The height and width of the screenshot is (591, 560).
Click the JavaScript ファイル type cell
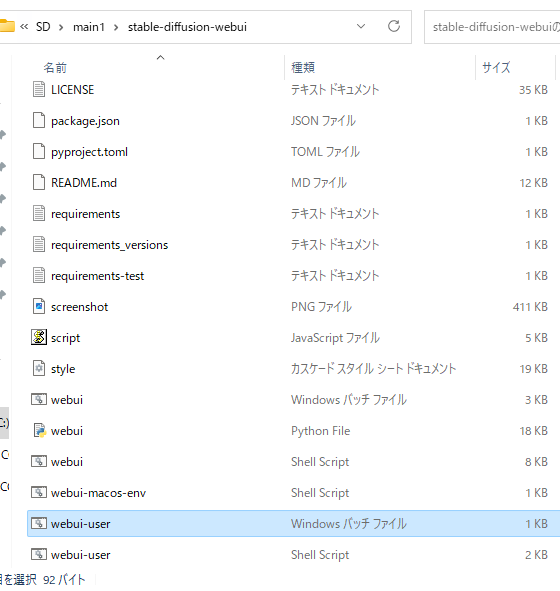click(x=335, y=338)
